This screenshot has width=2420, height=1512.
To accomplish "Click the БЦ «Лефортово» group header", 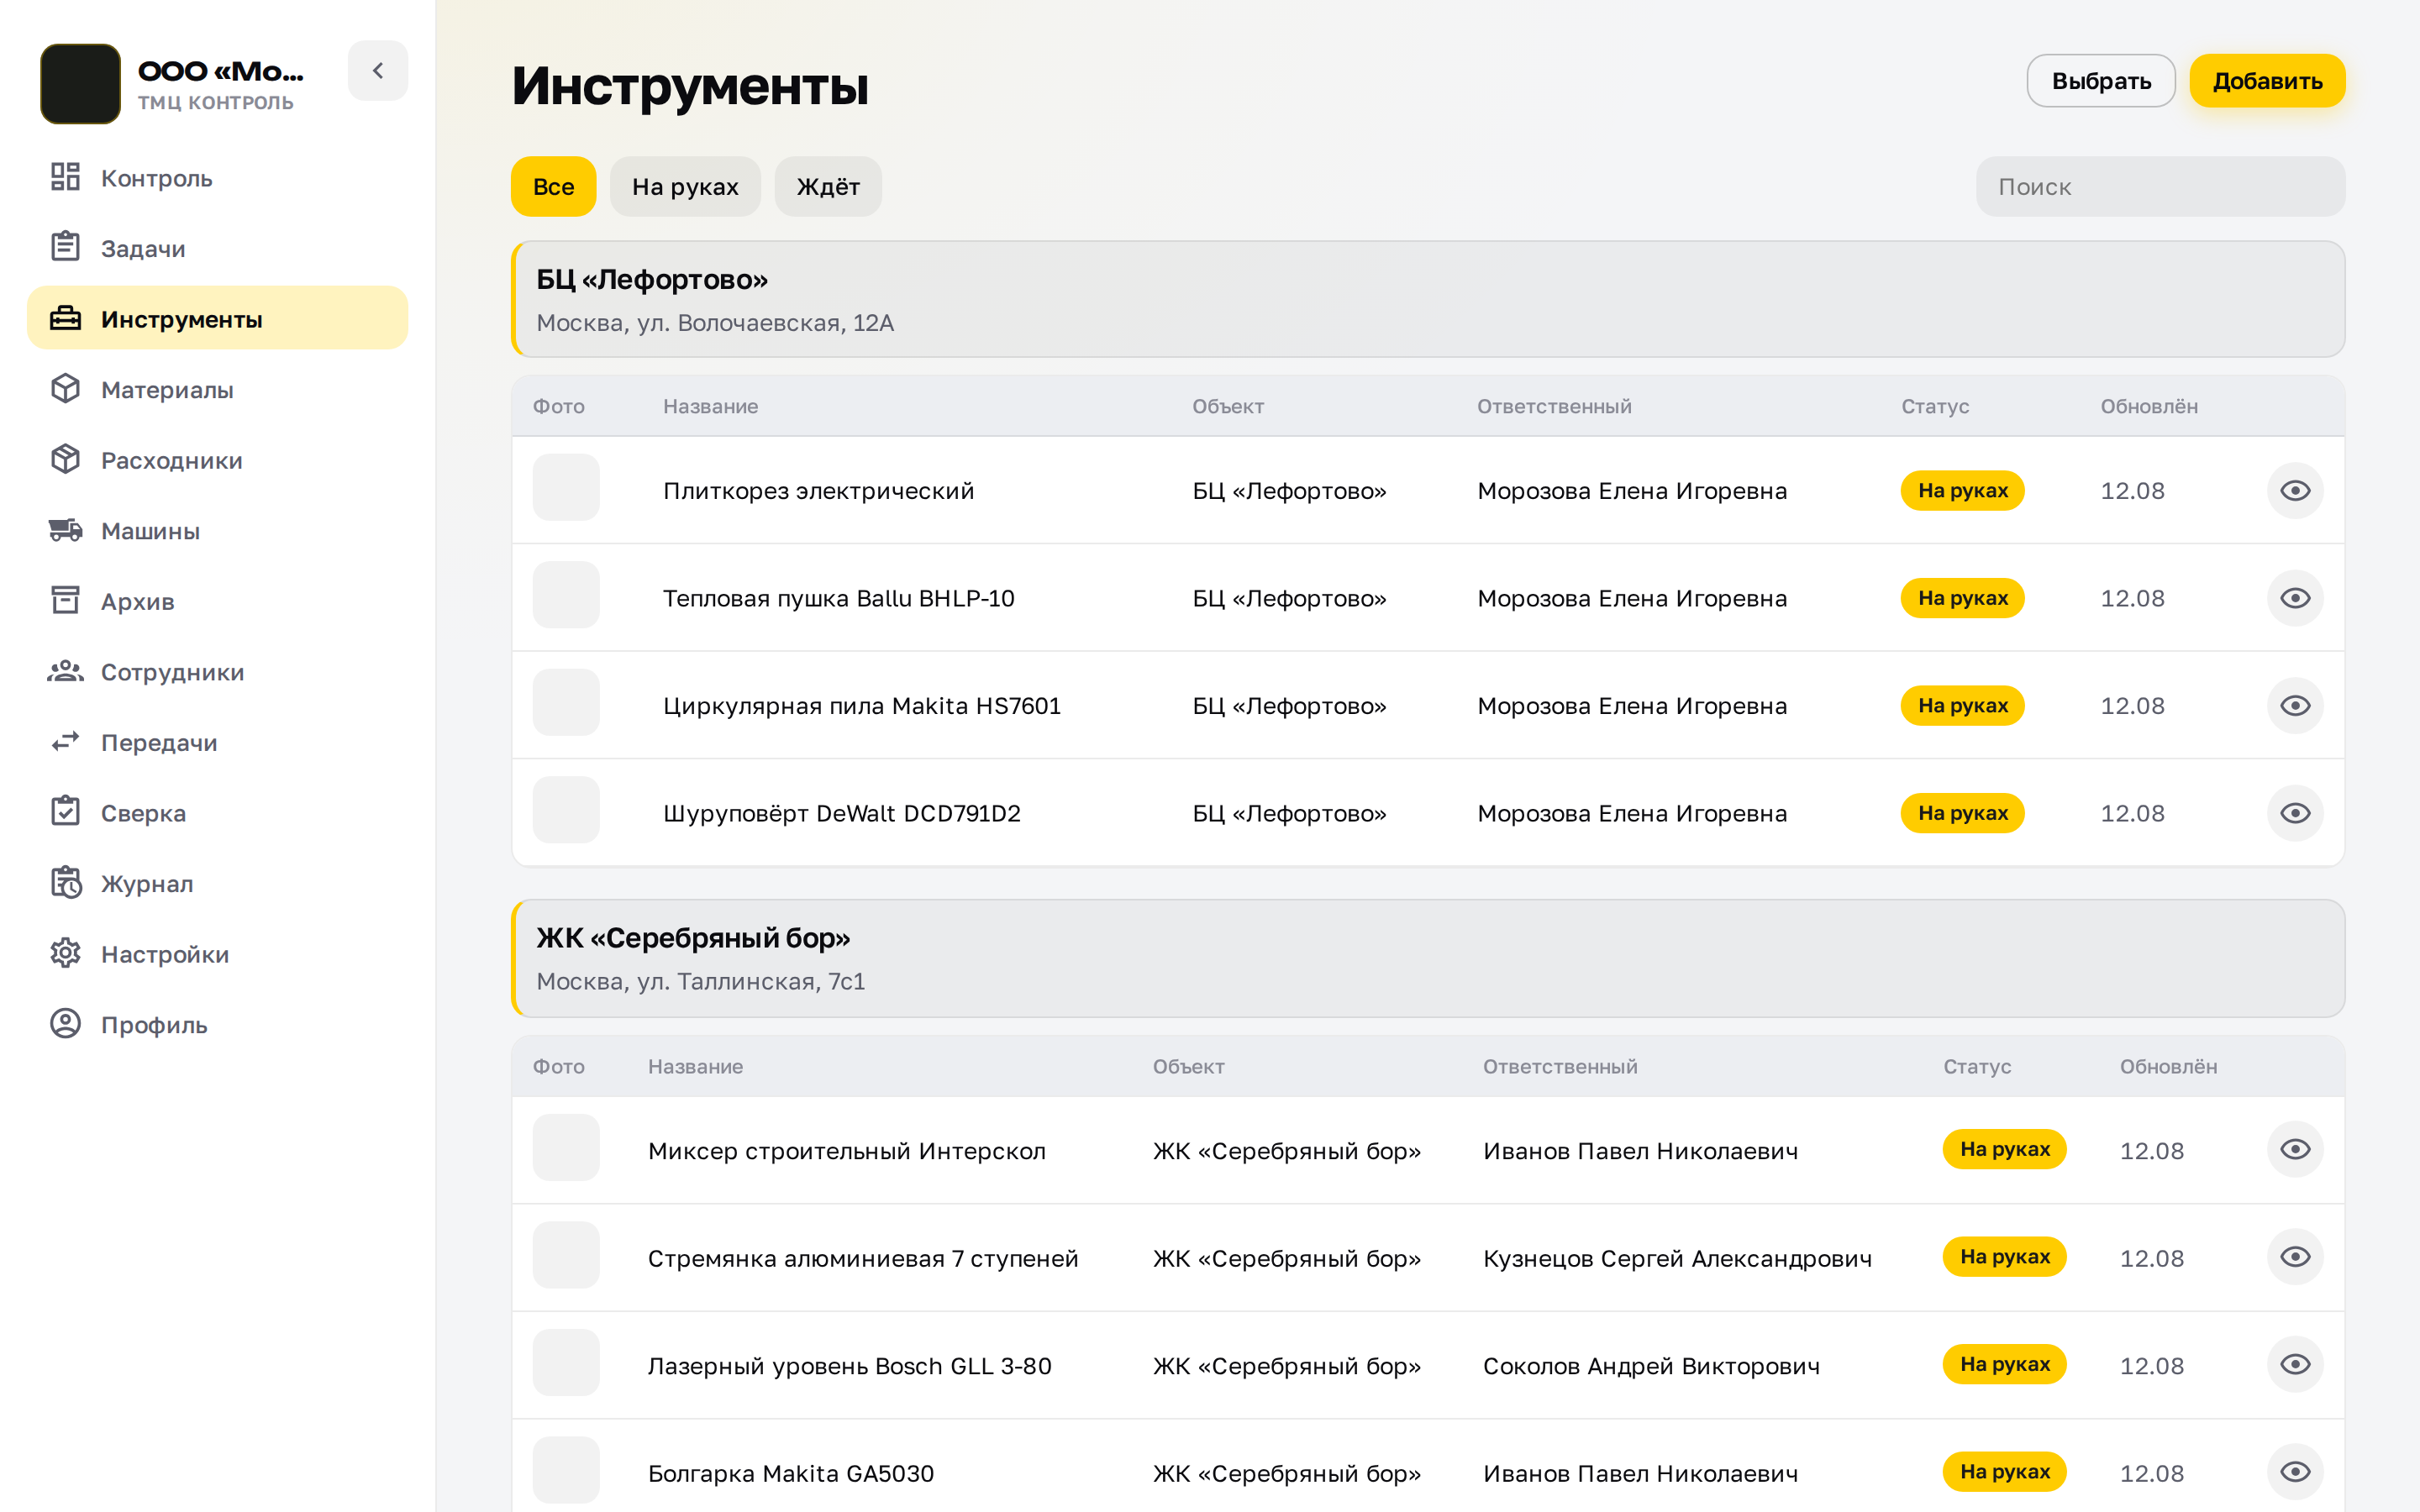I will pyautogui.click(x=1428, y=299).
